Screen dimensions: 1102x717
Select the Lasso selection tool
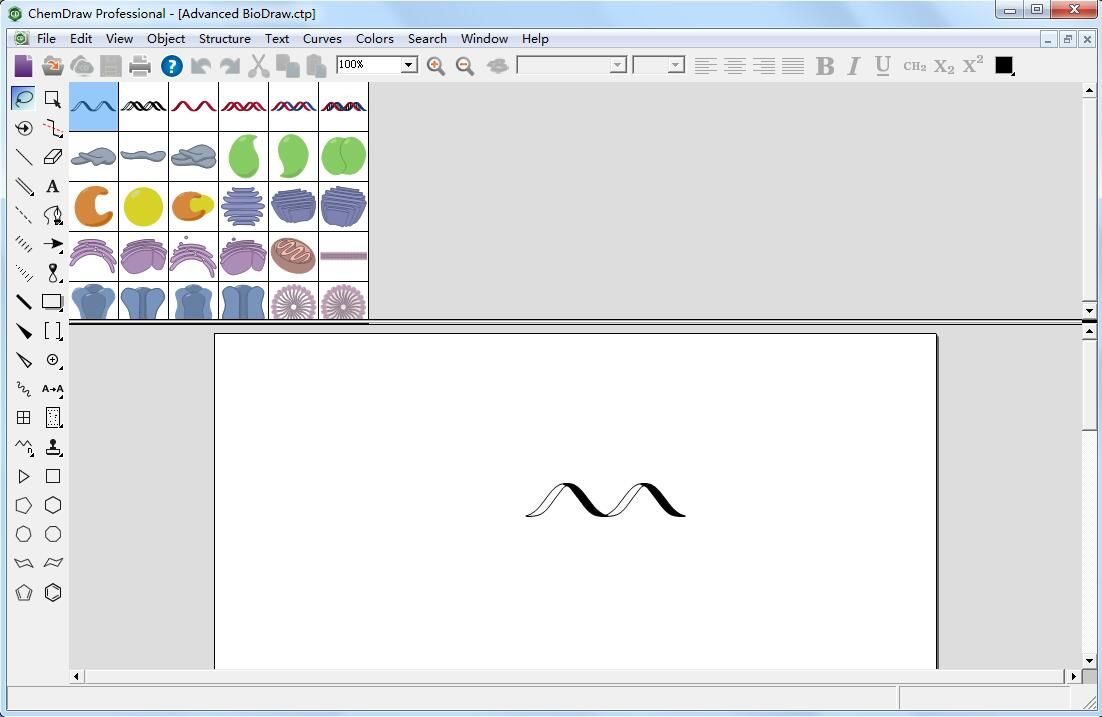(23, 98)
